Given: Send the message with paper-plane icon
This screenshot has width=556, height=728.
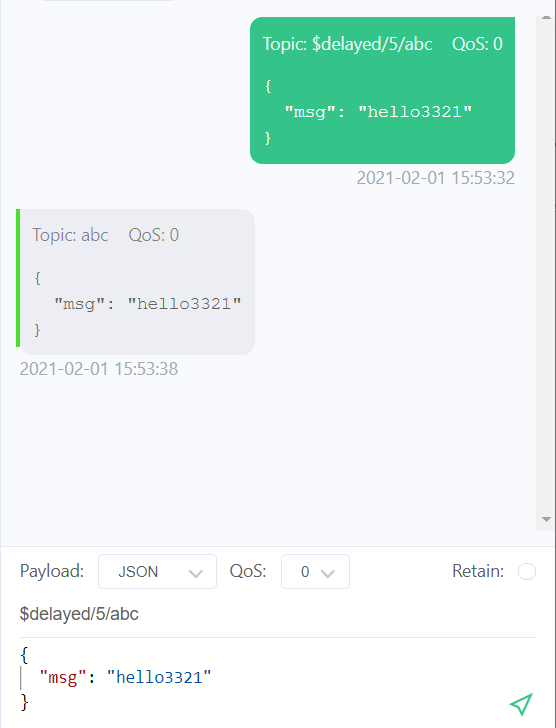Looking at the screenshot, I should point(521,704).
